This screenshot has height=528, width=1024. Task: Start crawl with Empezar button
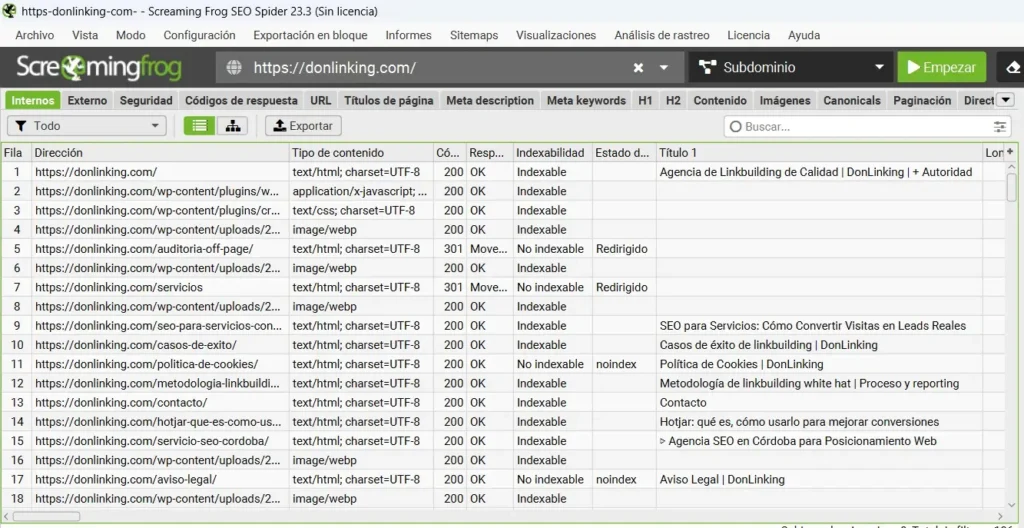[x=942, y=67]
